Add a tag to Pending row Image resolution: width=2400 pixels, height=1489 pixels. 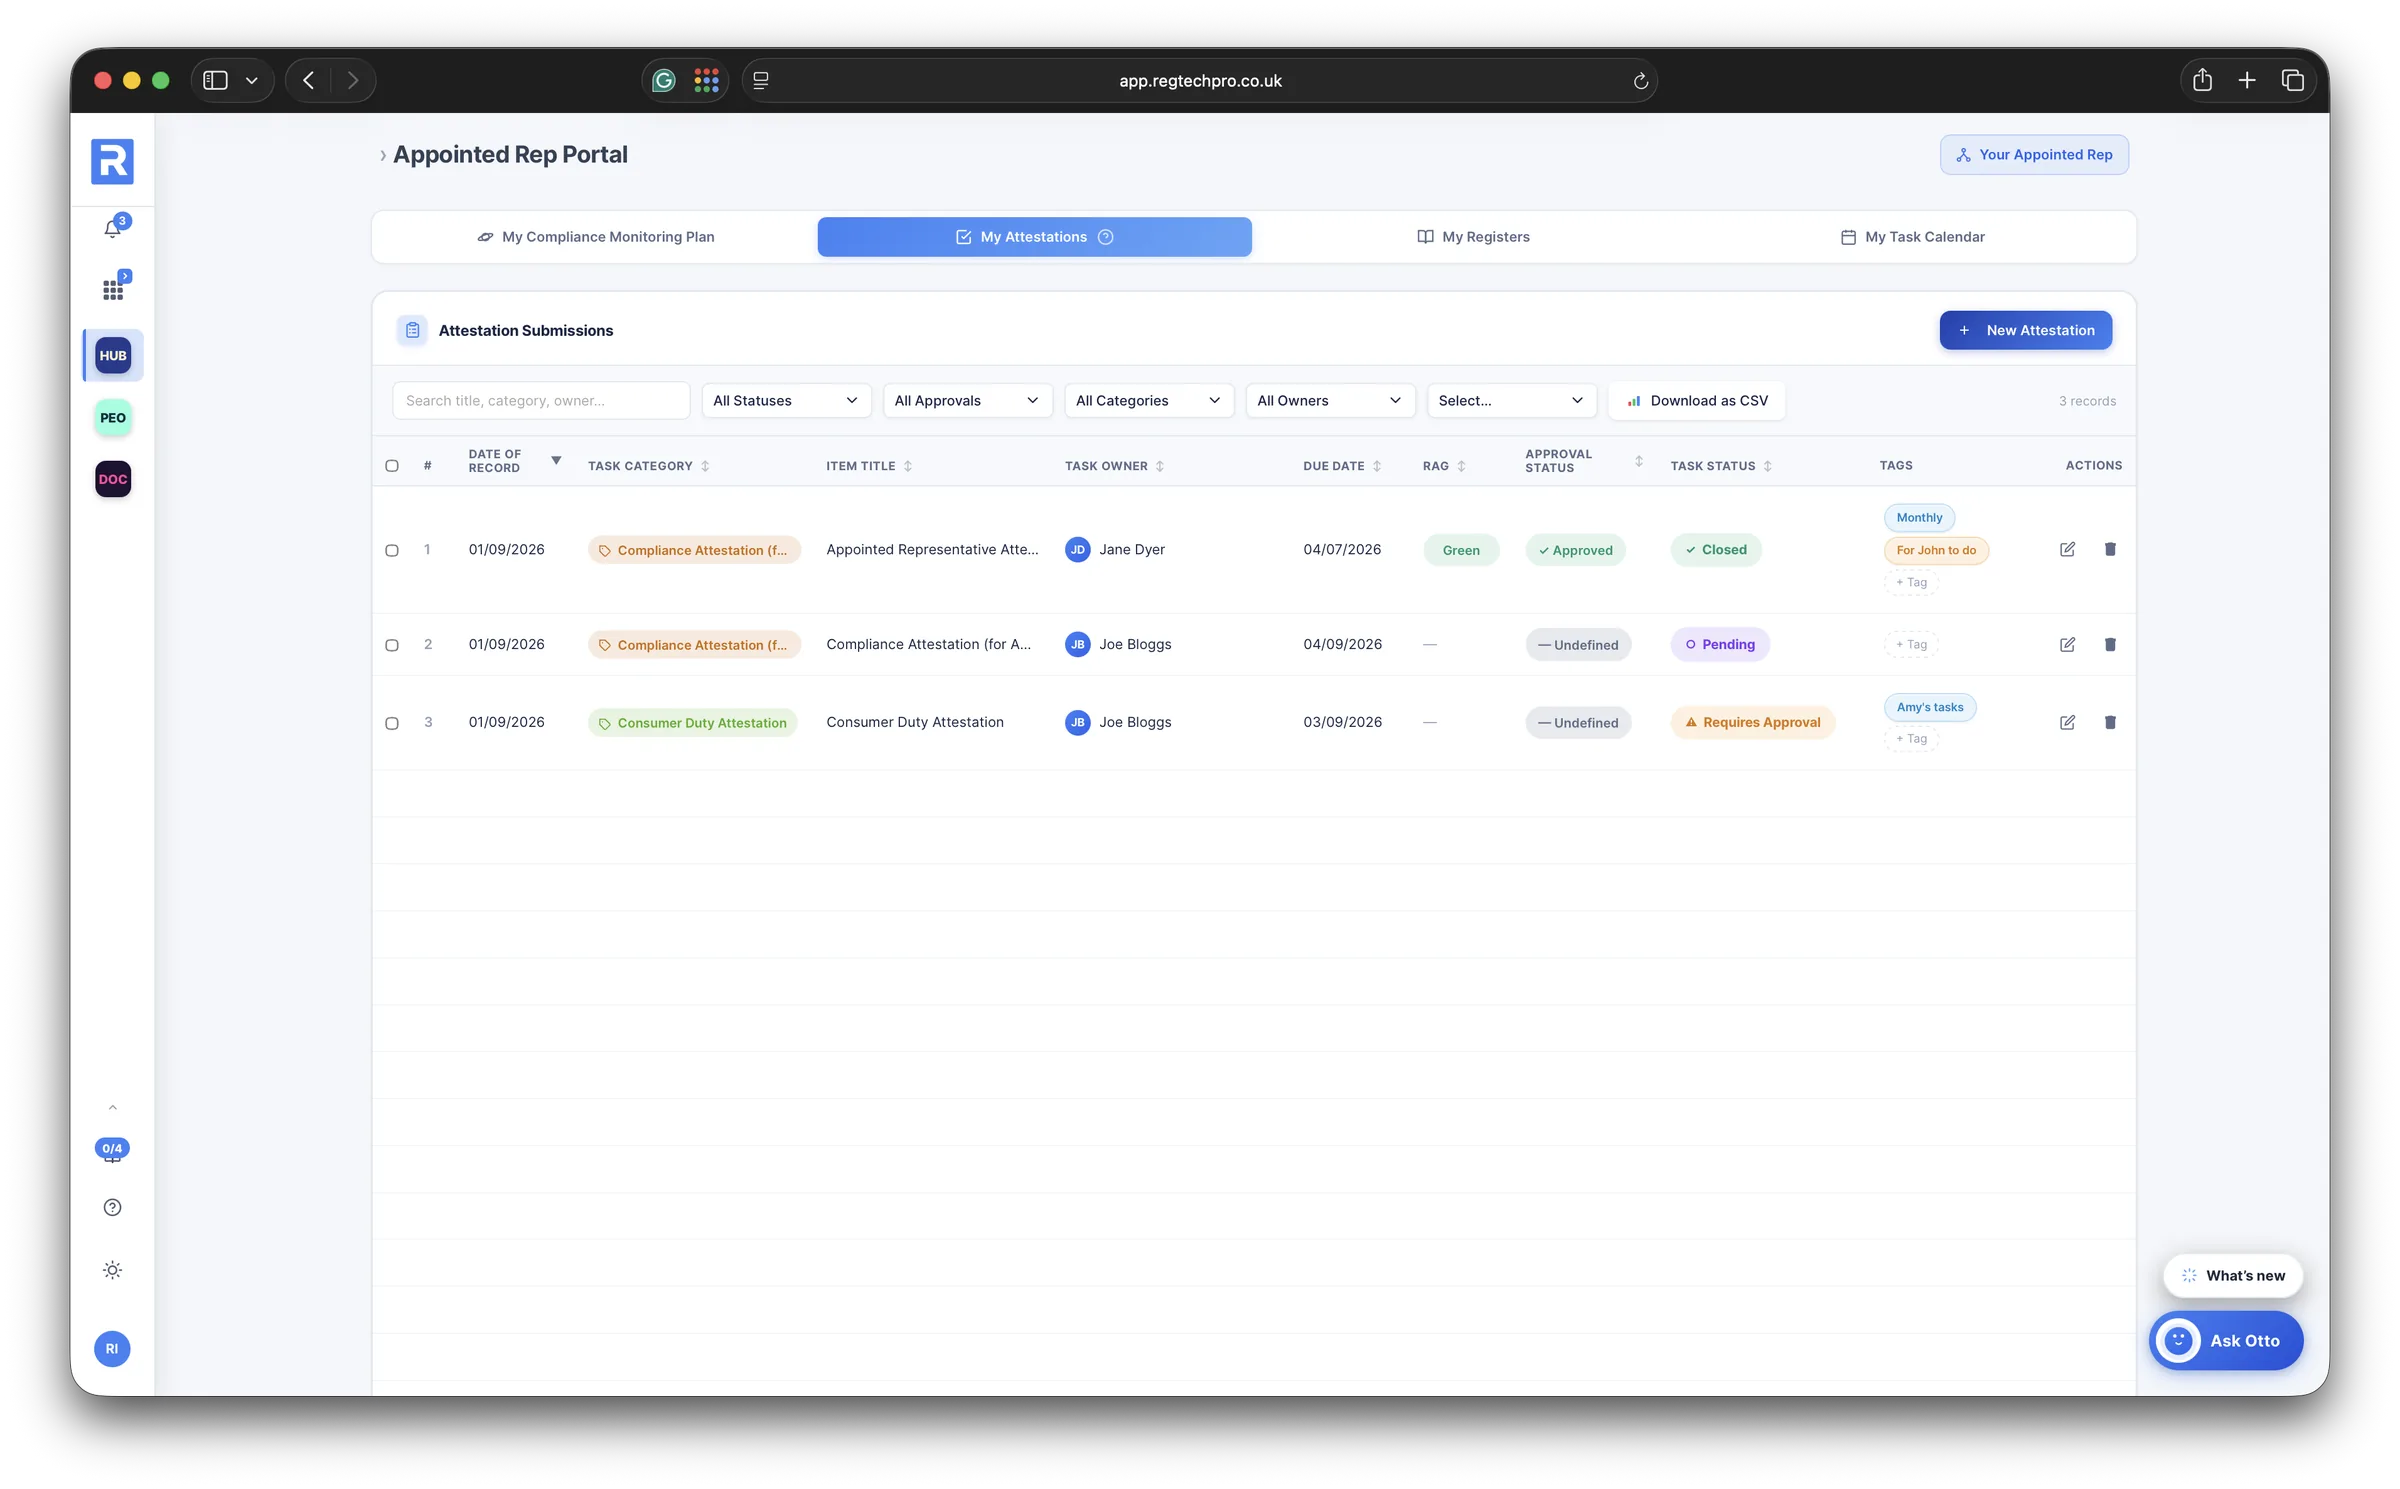[1911, 645]
